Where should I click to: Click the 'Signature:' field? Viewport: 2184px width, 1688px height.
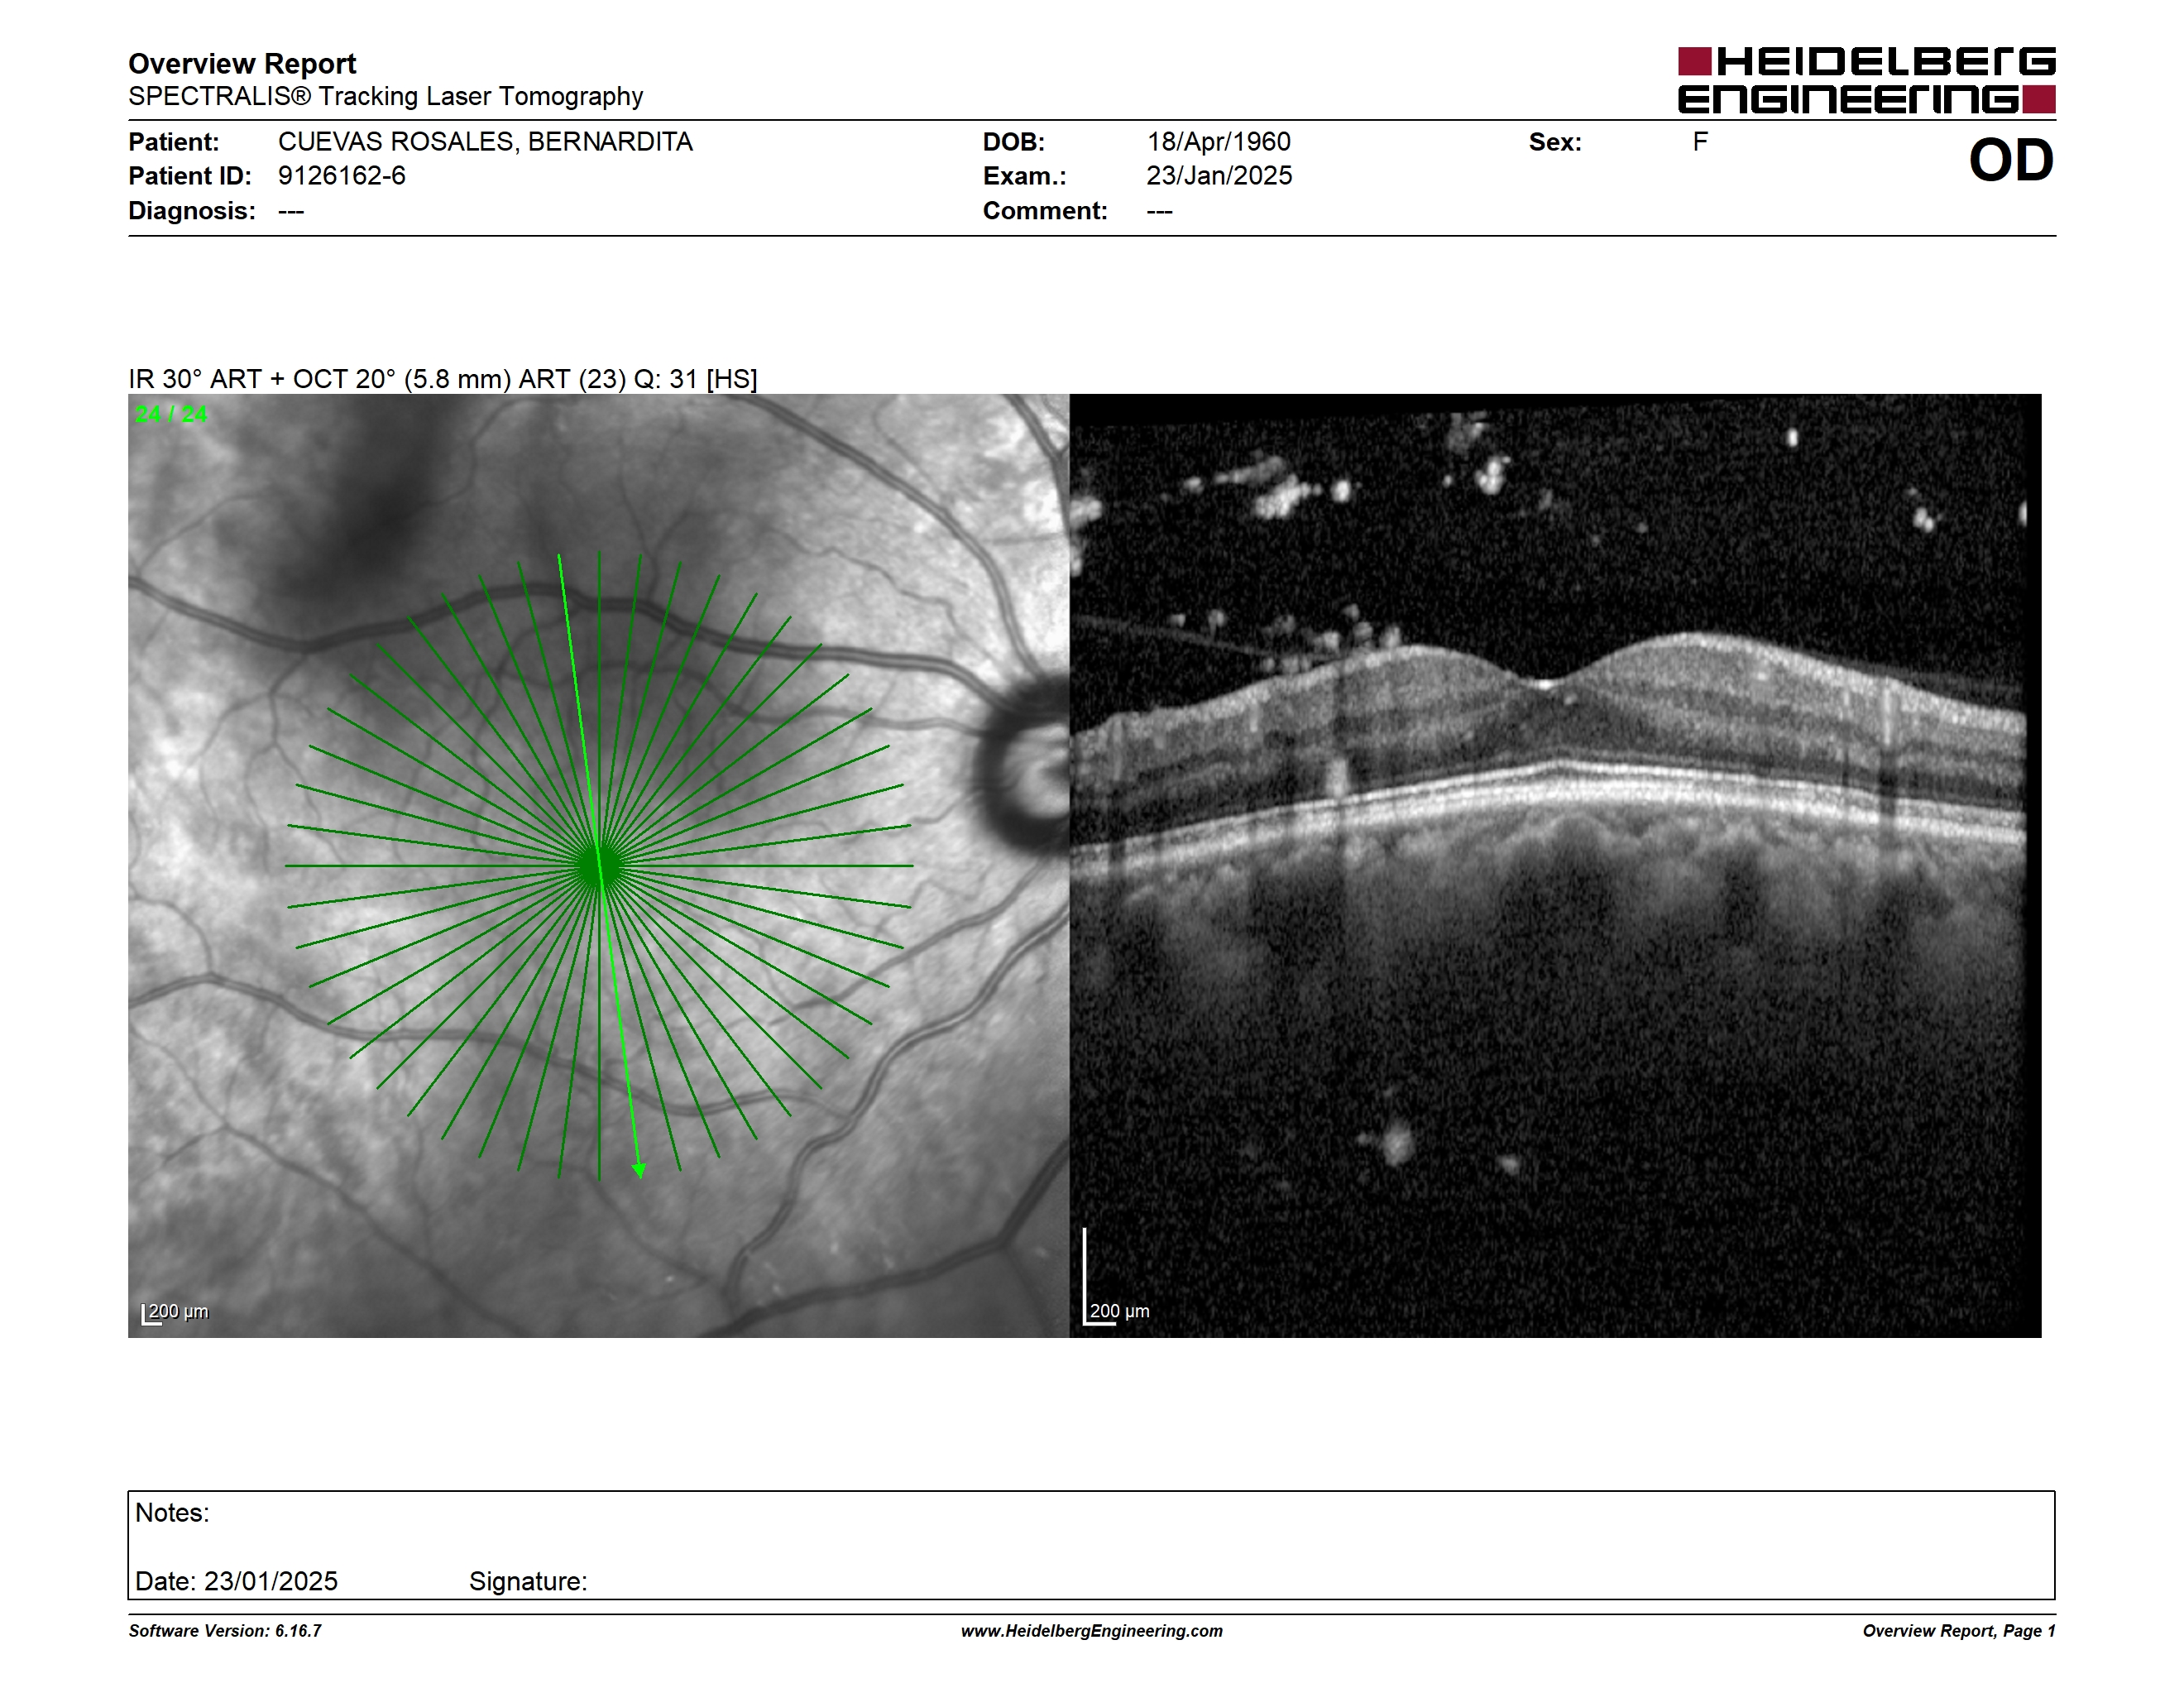[528, 1581]
